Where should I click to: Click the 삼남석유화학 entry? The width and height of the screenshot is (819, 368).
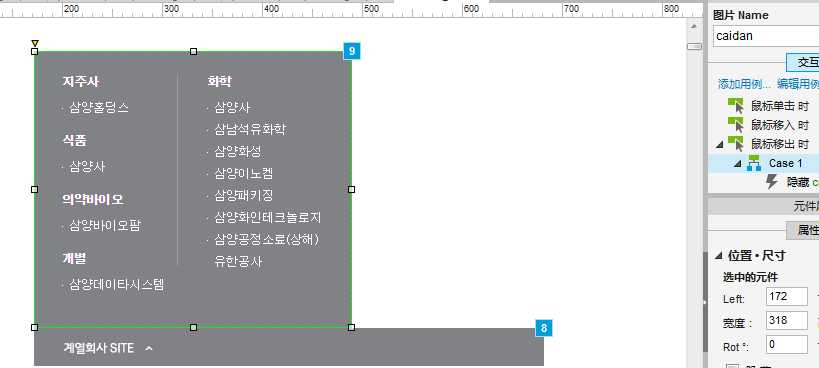[x=250, y=129]
